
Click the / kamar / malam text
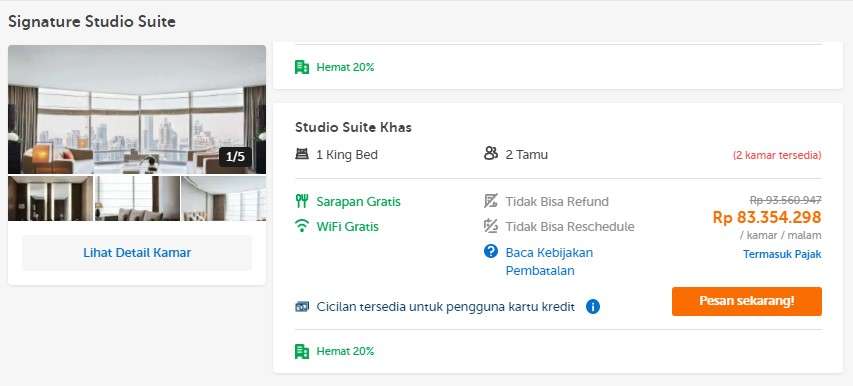pyautogui.click(x=781, y=235)
